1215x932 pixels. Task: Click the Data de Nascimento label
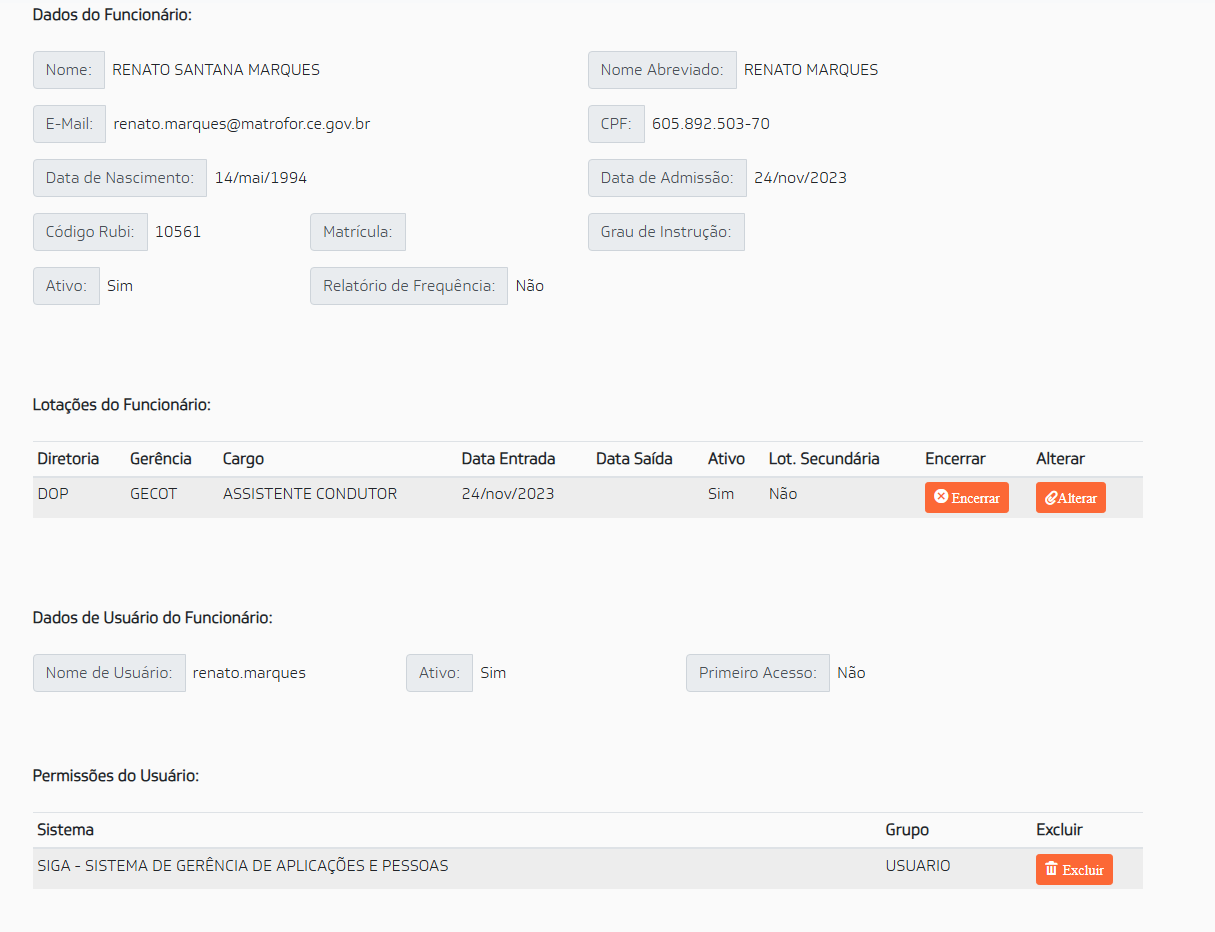pos(120,178)
